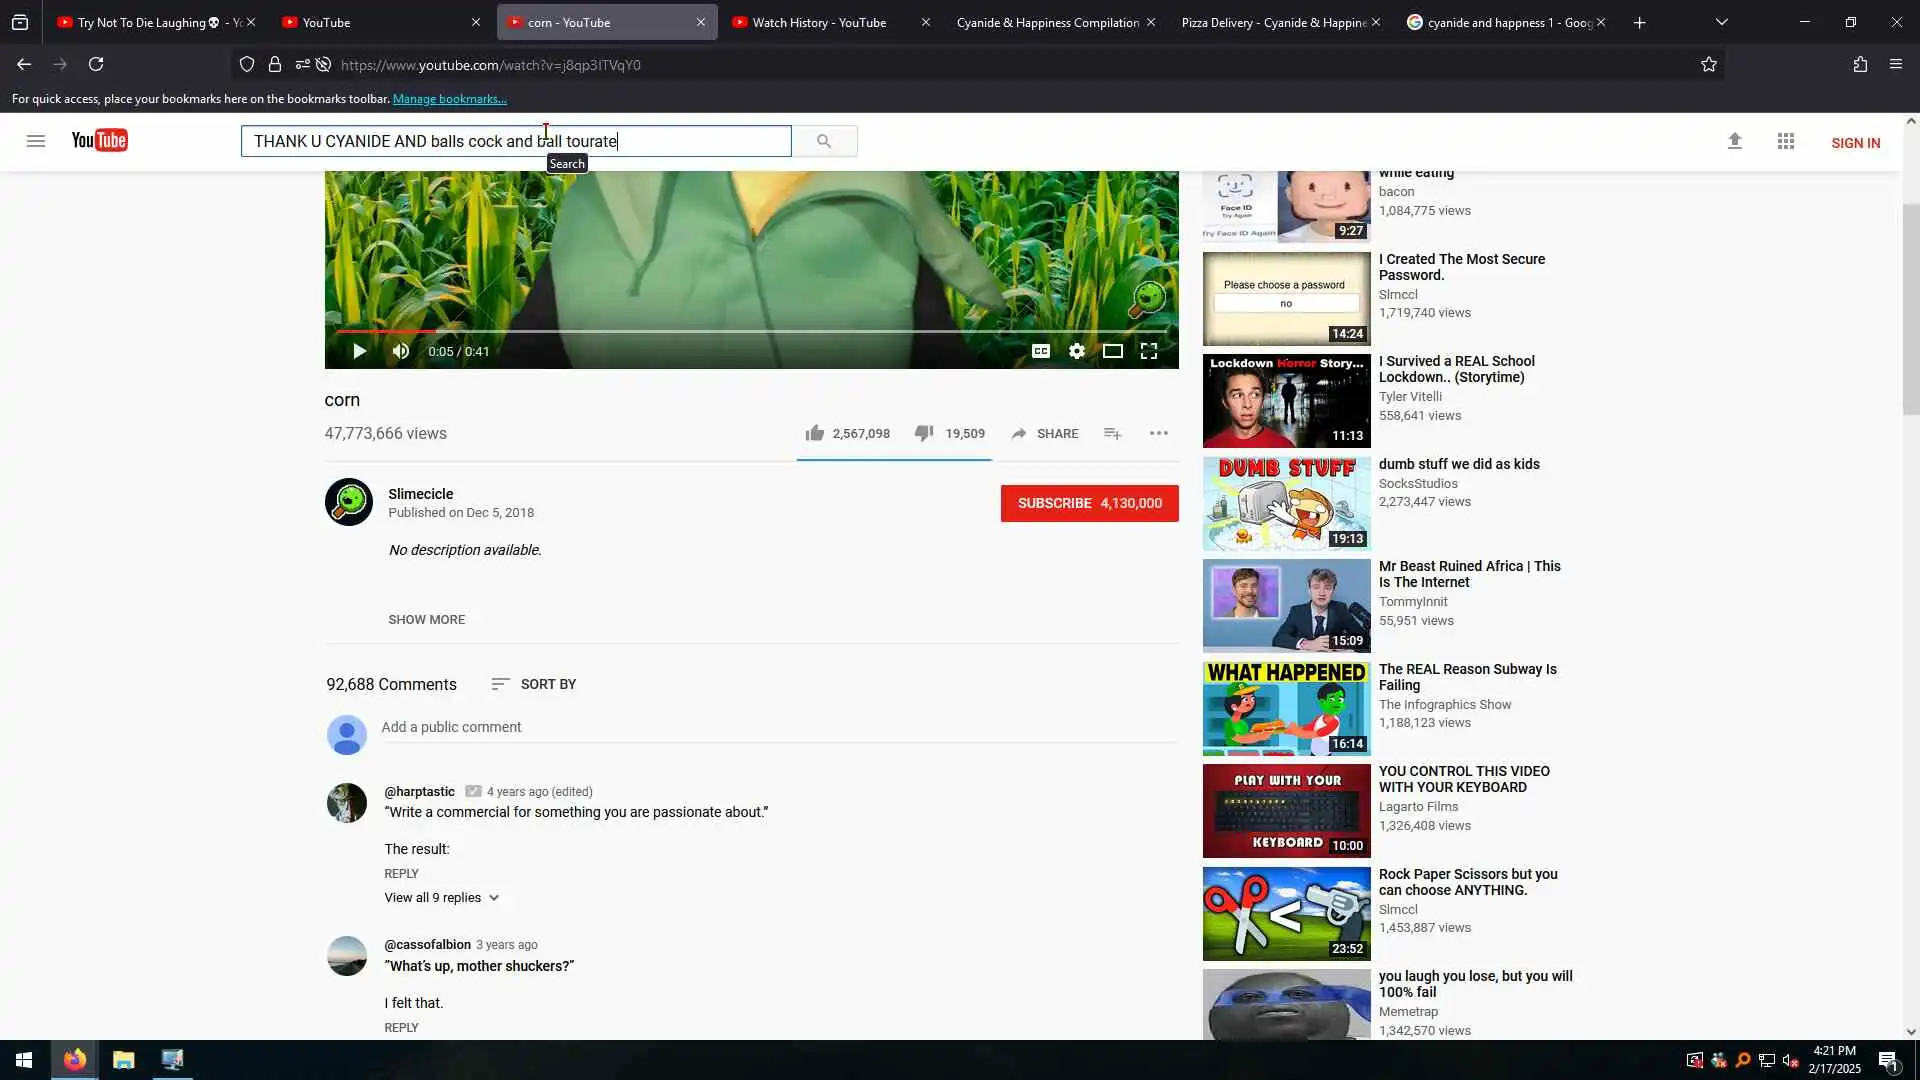Viewport: 1920px width, 1080px height.
Task: Toggle closed captions on the video
Action: pos(1040,351)
